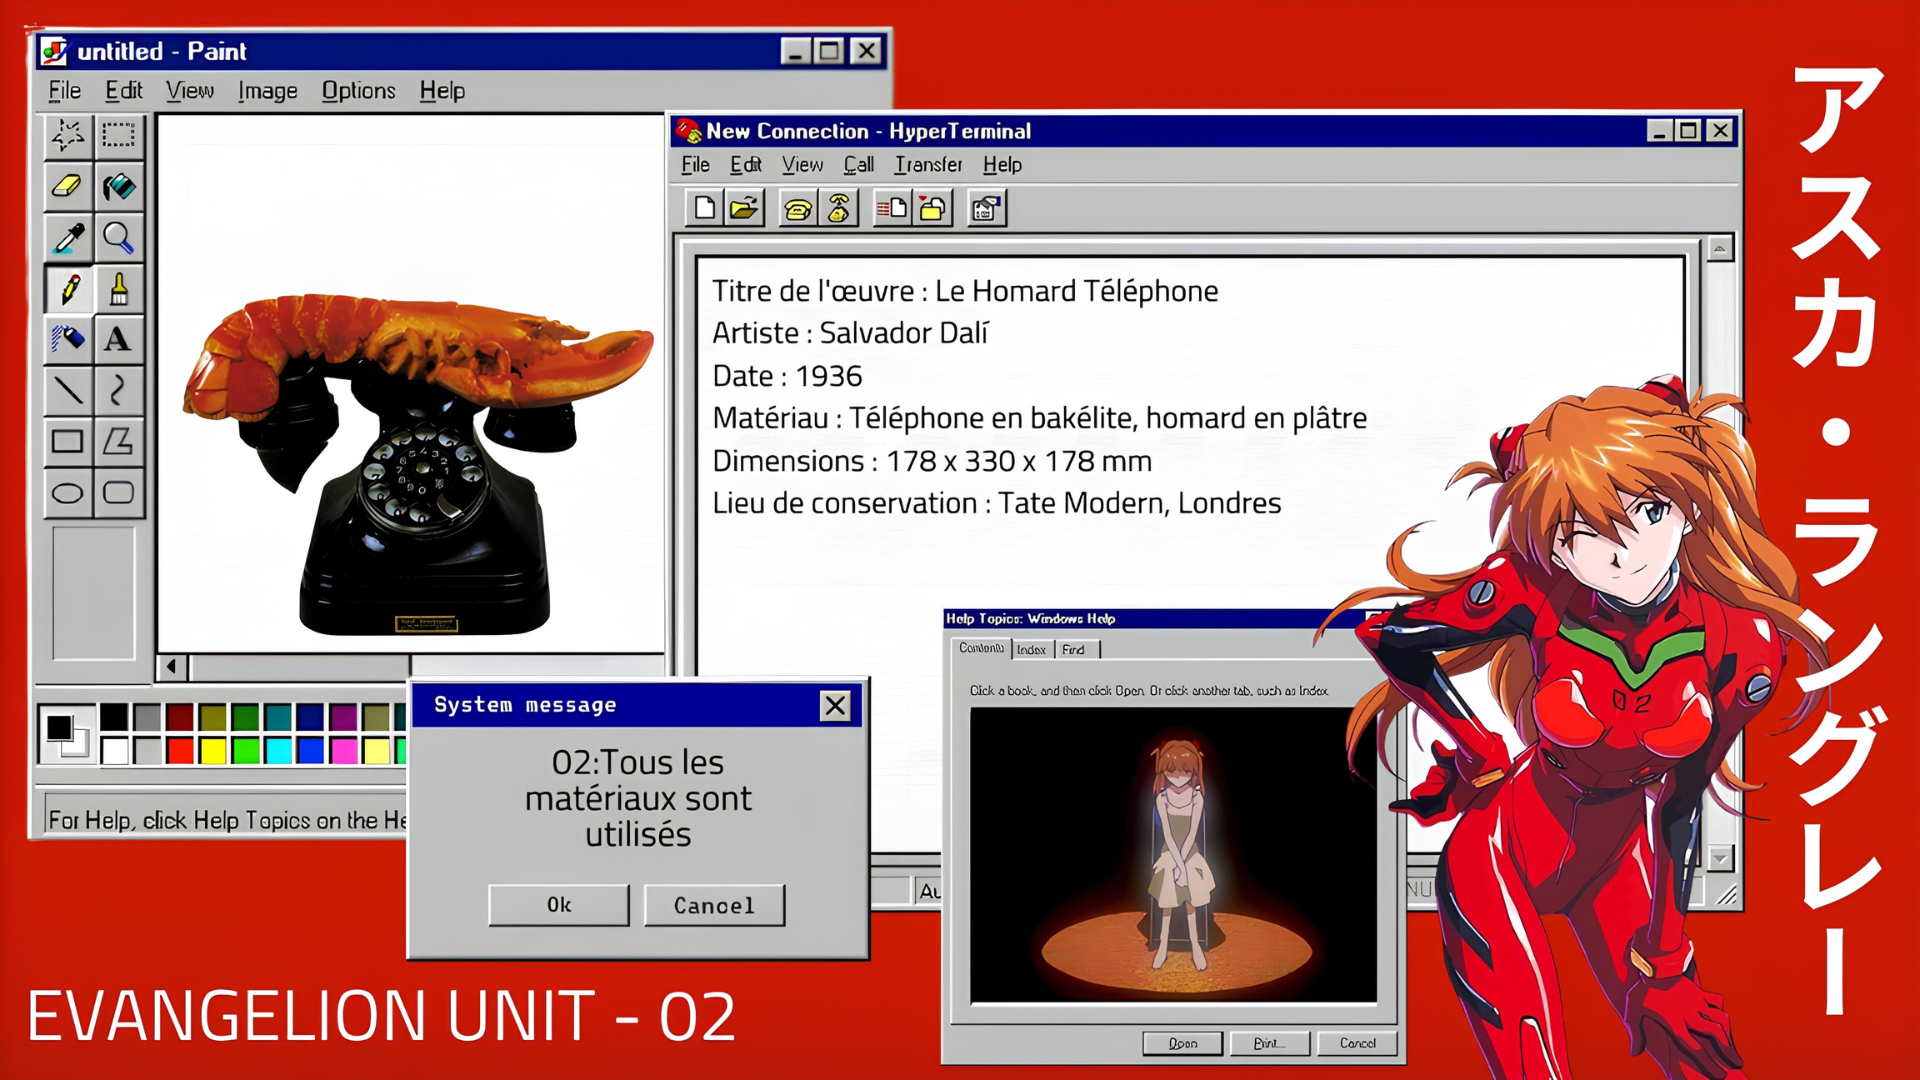Viewport: 1920px width, 1080px height.
Task: Pick the Rectangle shape tool
Action: pyautogui.click(x=68, y=441)
